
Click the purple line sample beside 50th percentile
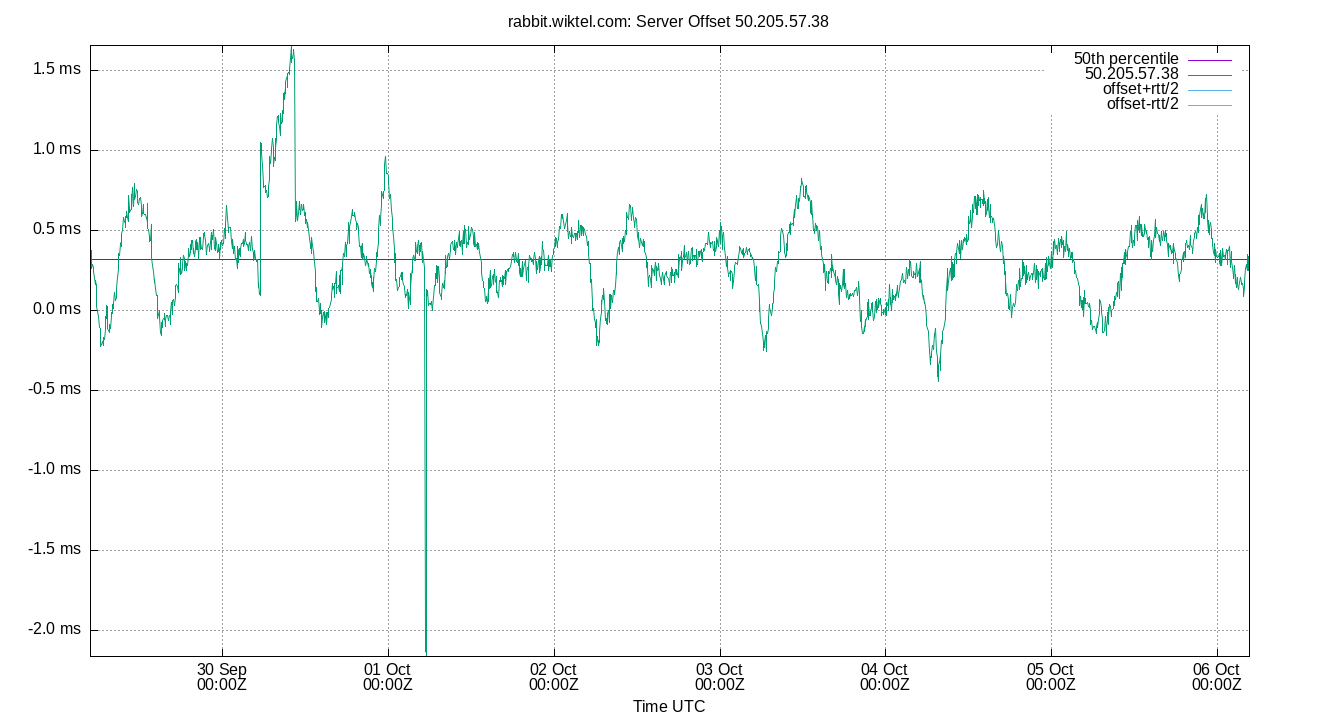1210,60
